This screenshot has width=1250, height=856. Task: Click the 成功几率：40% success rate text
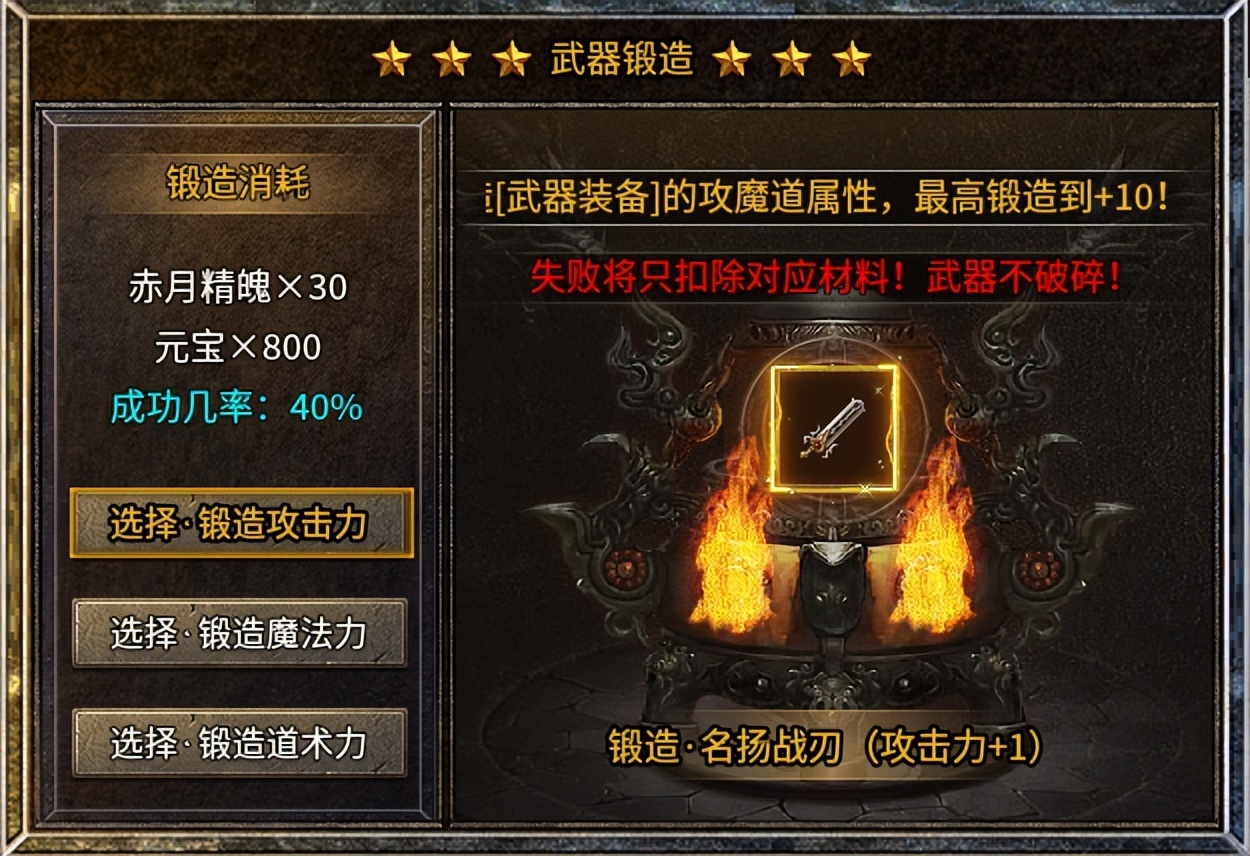click(236, 407)
